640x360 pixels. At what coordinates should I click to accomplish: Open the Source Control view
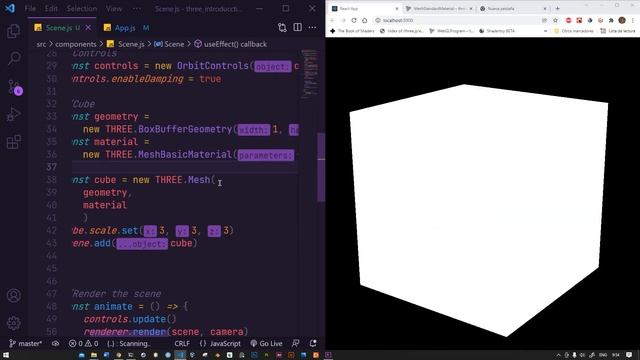(14, 87)
